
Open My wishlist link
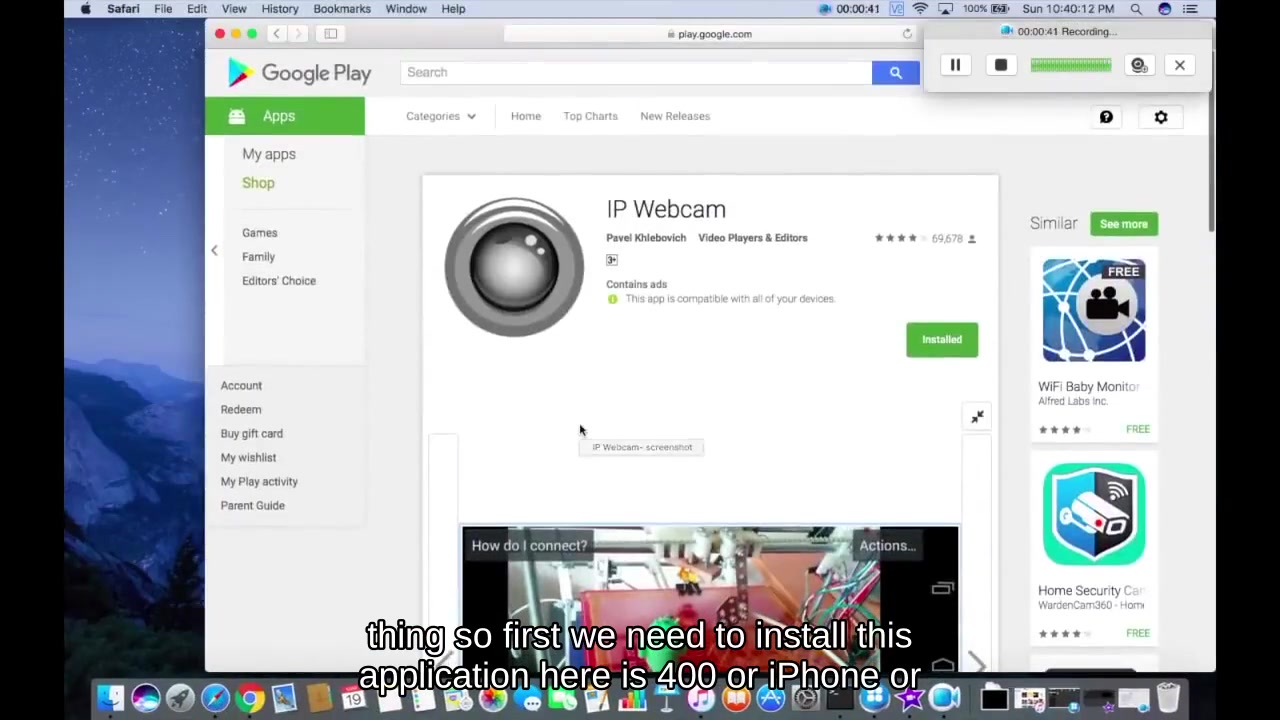[x=248, y=457]
